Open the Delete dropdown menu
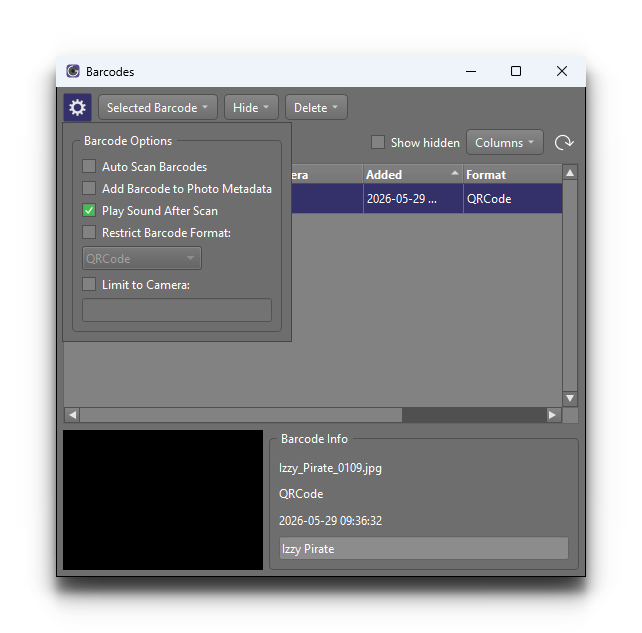Image resolution: width=642 pixels, height=633 pixels. click(x=316, y=108)
